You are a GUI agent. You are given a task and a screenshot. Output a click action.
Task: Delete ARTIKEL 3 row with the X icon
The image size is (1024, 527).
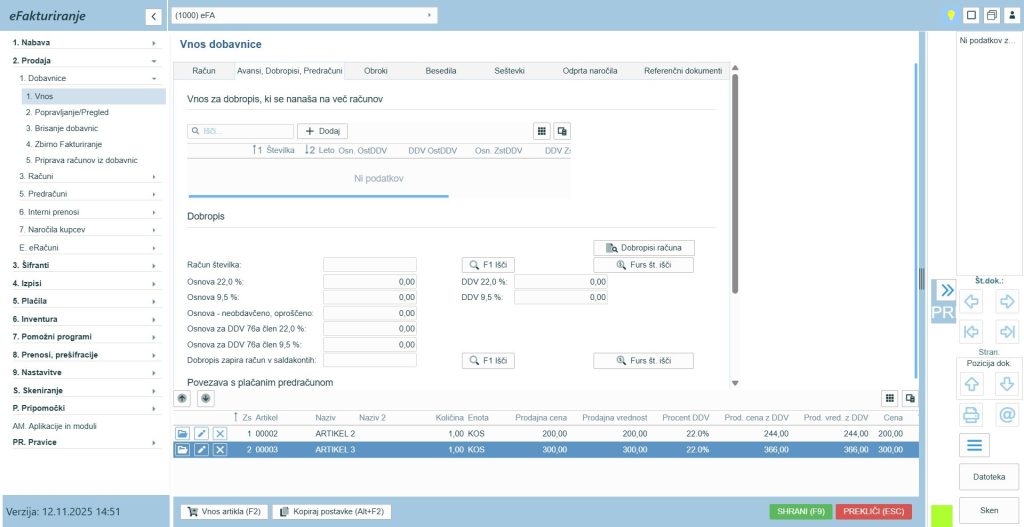(x=220, y=450)
